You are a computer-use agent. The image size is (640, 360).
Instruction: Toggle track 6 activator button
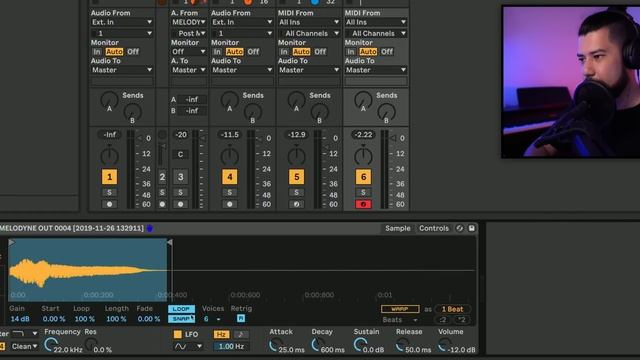[x=363, y=177]
